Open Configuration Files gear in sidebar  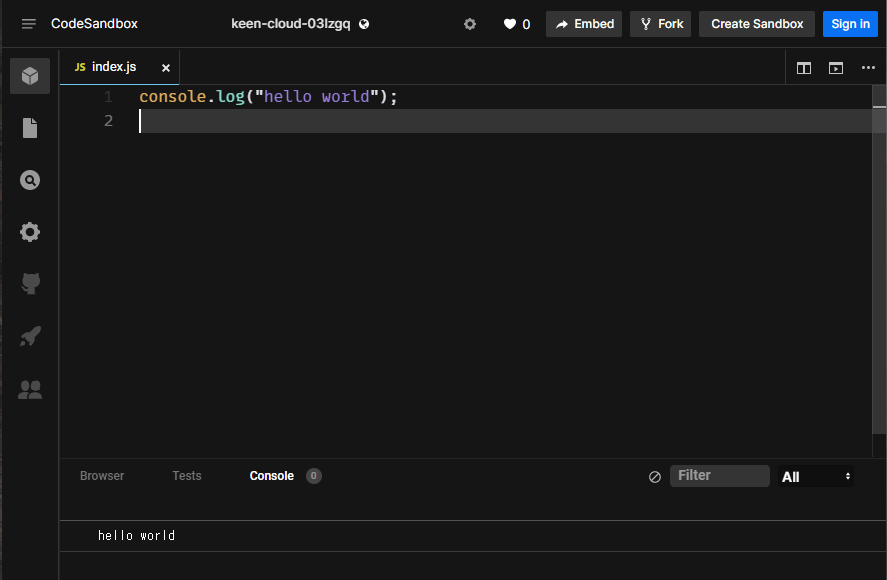[30, 232]
